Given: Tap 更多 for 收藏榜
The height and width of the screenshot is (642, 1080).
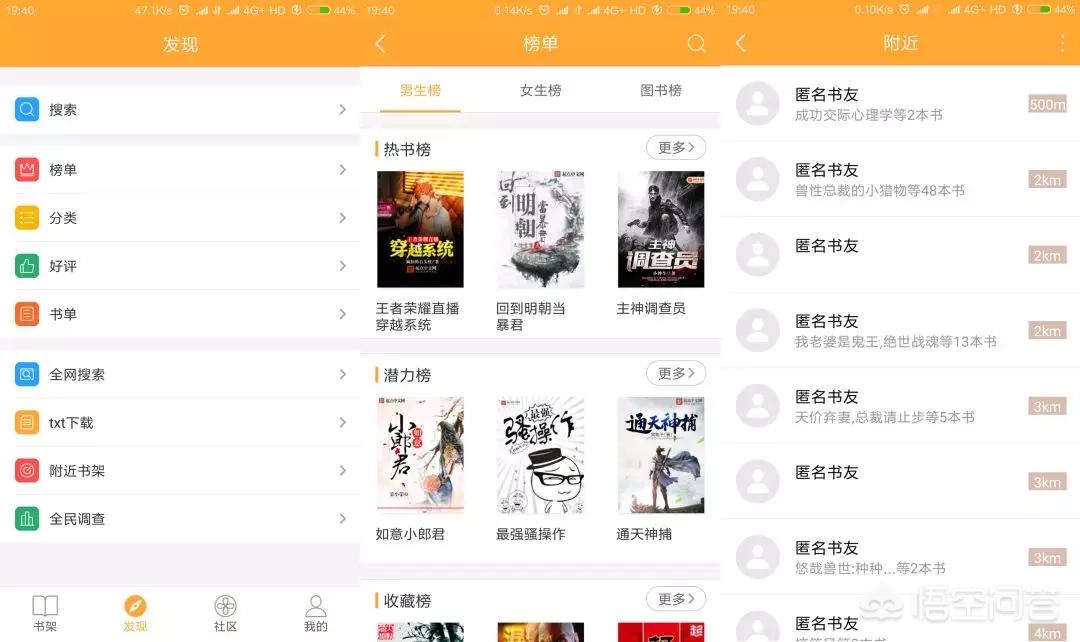Looking at the screenshot, I should point(676,599).
